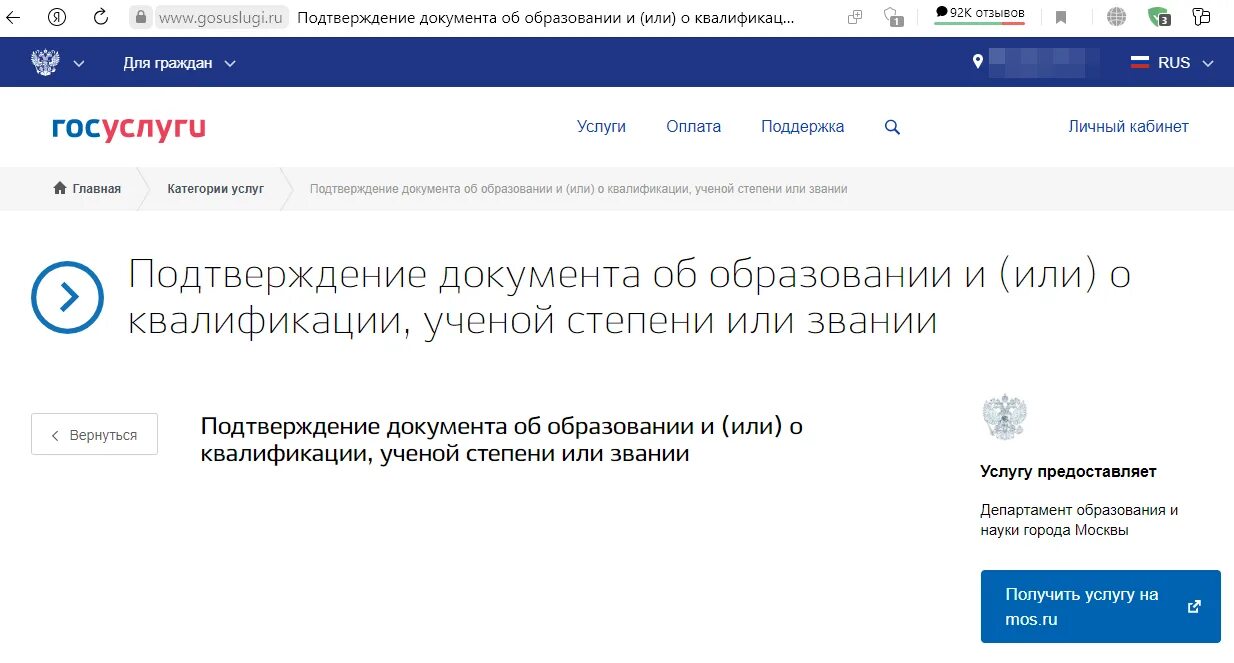Click the Russian flag icon

pyautogui.click(x=1140, y=62)
